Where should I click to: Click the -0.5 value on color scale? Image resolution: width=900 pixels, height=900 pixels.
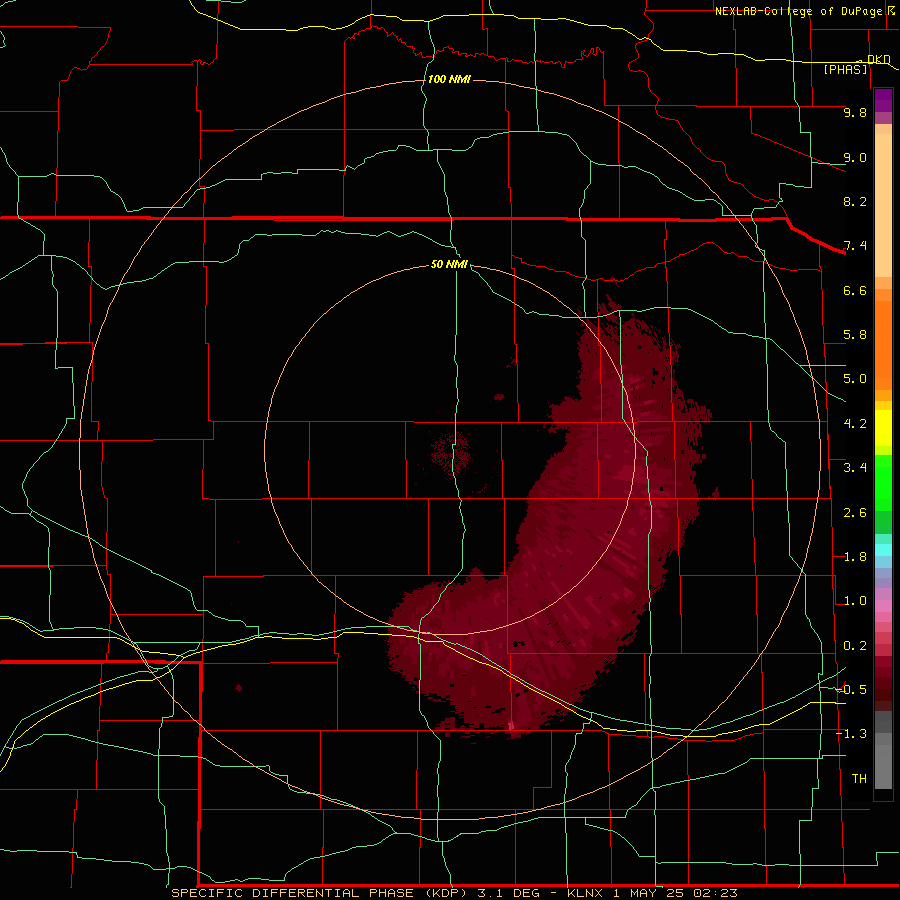coord(851,690)
